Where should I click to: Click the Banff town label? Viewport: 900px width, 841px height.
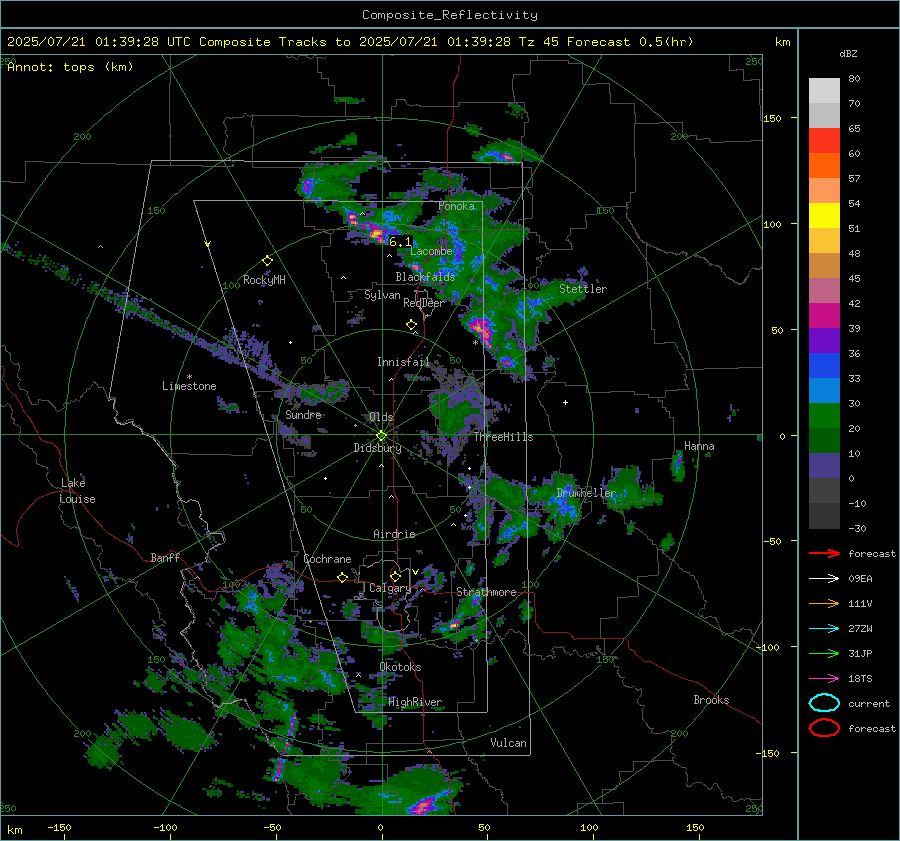[165, 557]
